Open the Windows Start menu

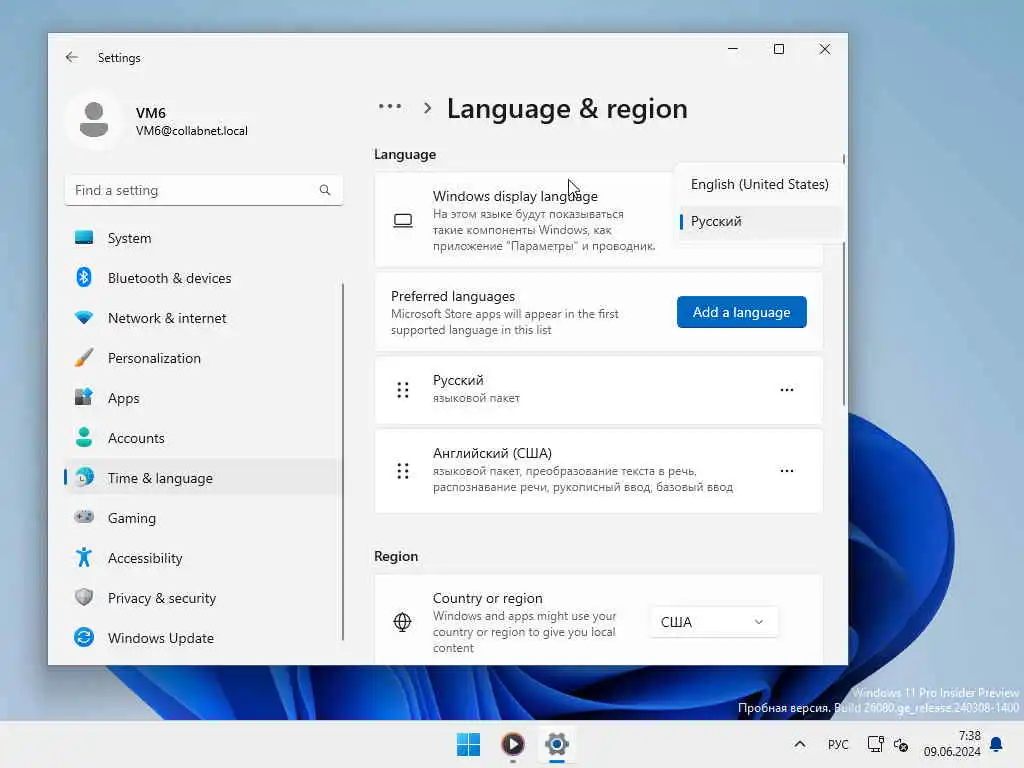(x=468, y=744)
